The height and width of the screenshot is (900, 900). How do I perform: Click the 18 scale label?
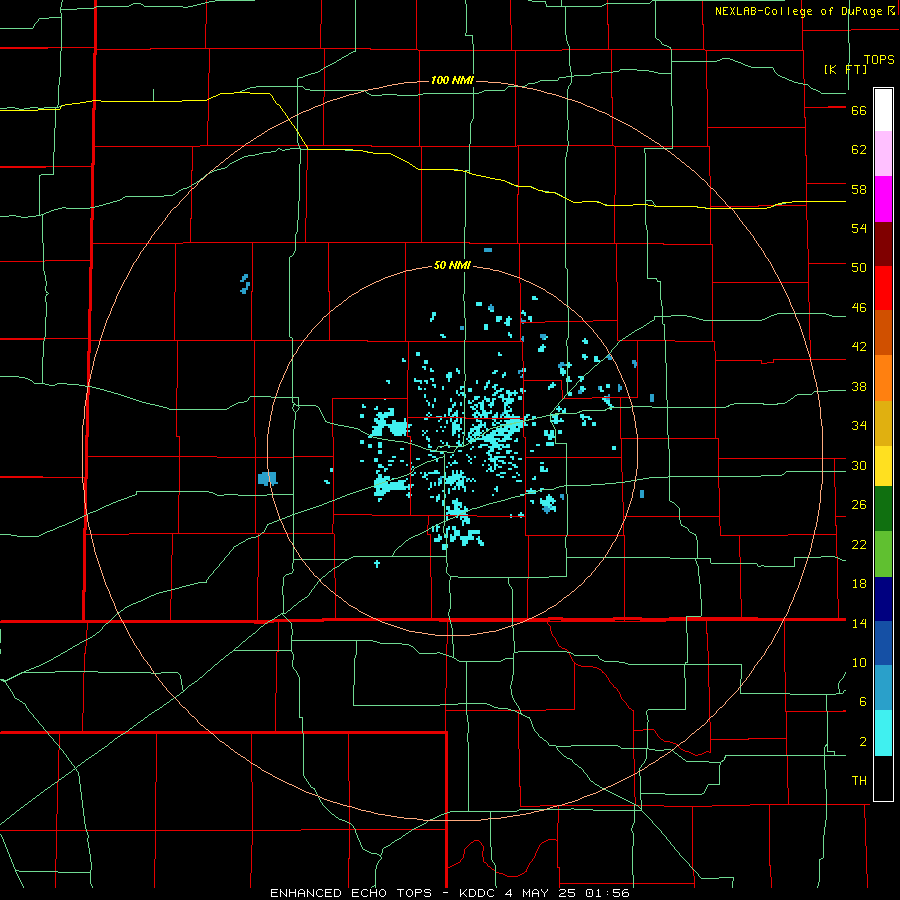point(859,584)
